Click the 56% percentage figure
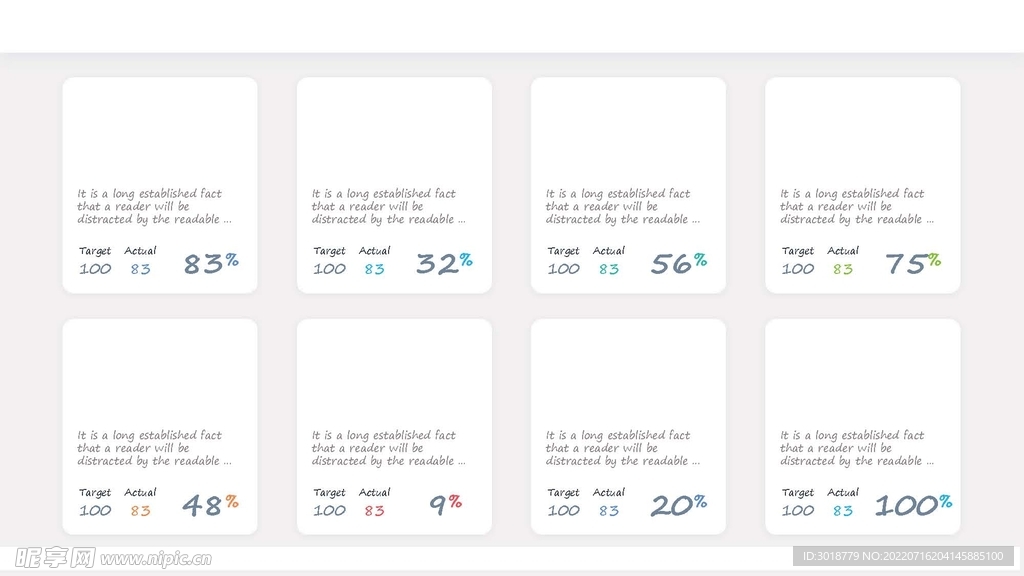Screen dimensions: 1024x576 pos(679,263)
